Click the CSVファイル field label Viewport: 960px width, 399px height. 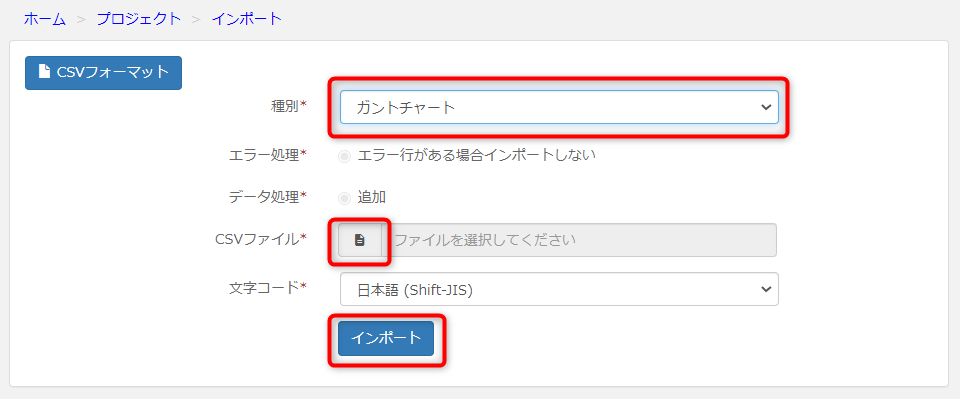point(261,239)
